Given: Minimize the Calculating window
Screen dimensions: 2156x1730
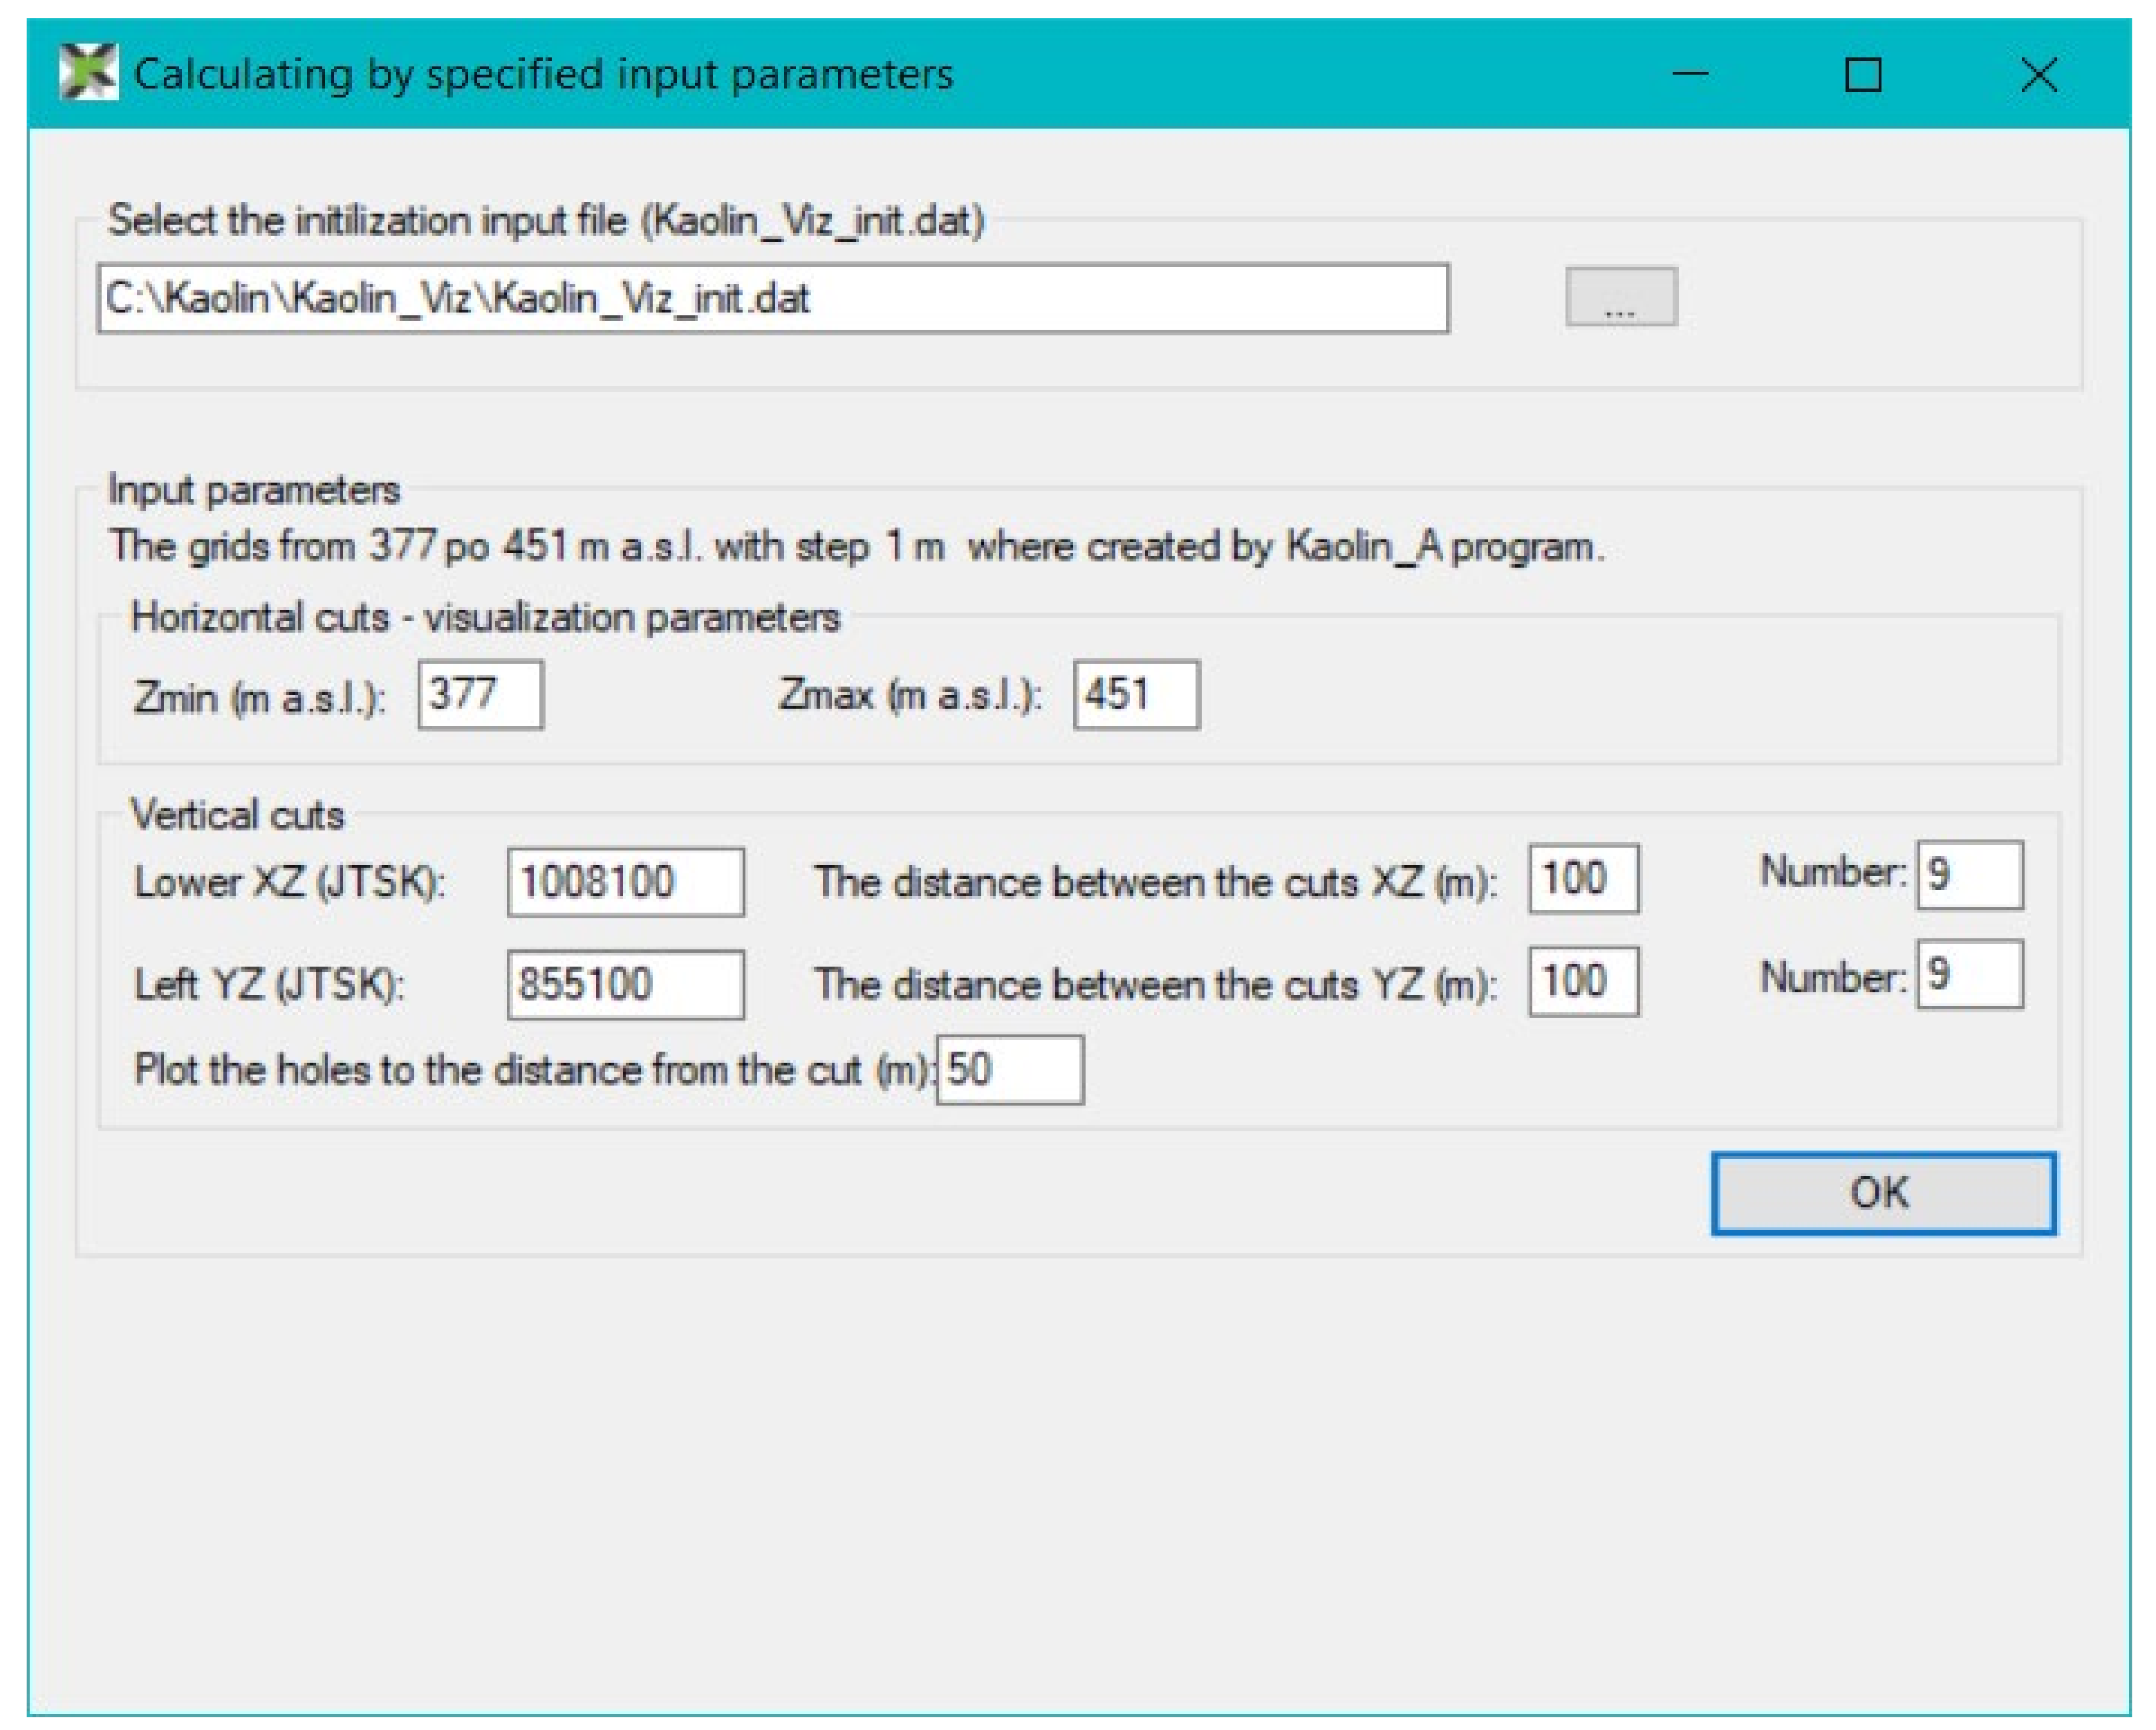Looking at the screenshot, I should (1690, 74).
